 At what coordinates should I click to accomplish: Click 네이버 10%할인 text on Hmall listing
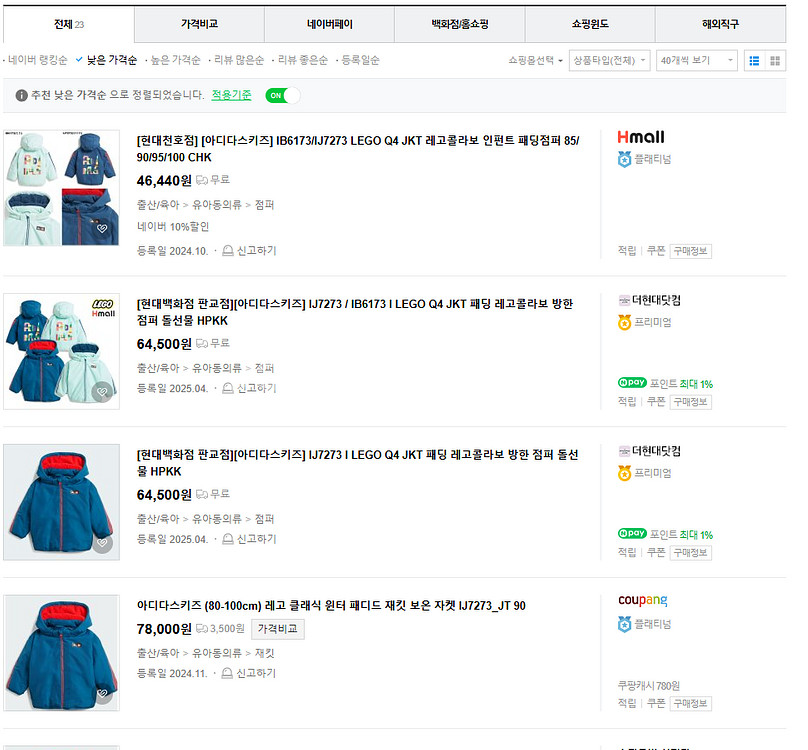click(x=173, y=227)
